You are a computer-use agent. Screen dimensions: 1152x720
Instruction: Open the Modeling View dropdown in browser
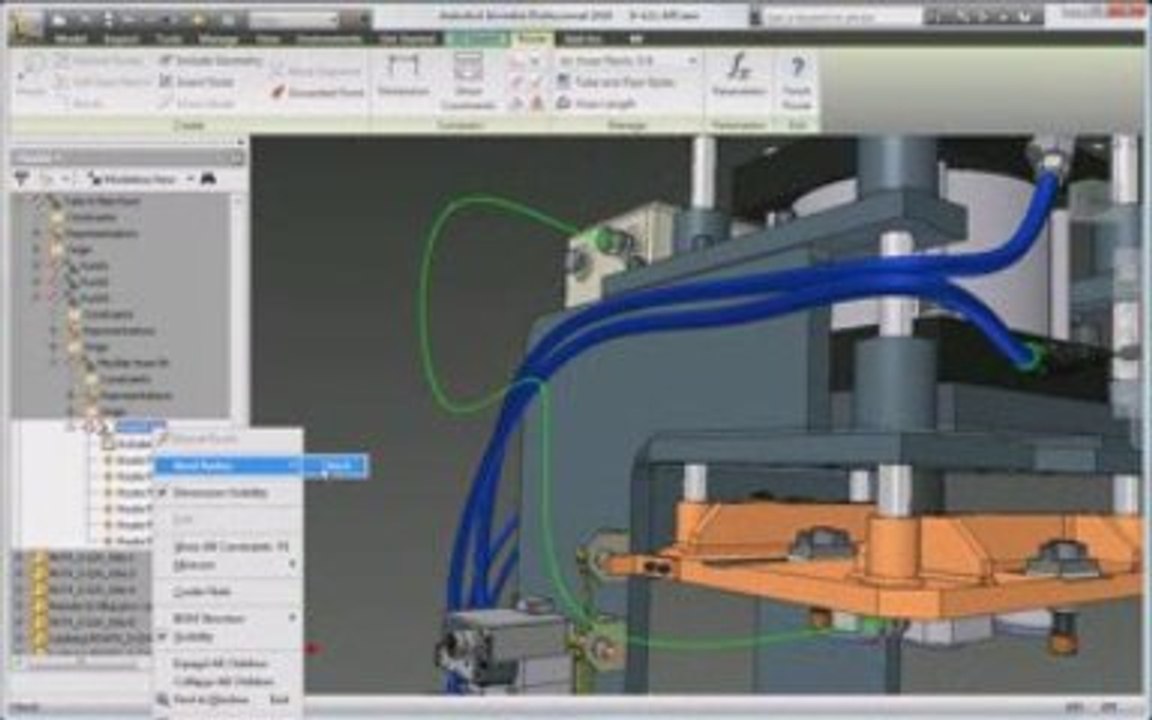point(141,179)
